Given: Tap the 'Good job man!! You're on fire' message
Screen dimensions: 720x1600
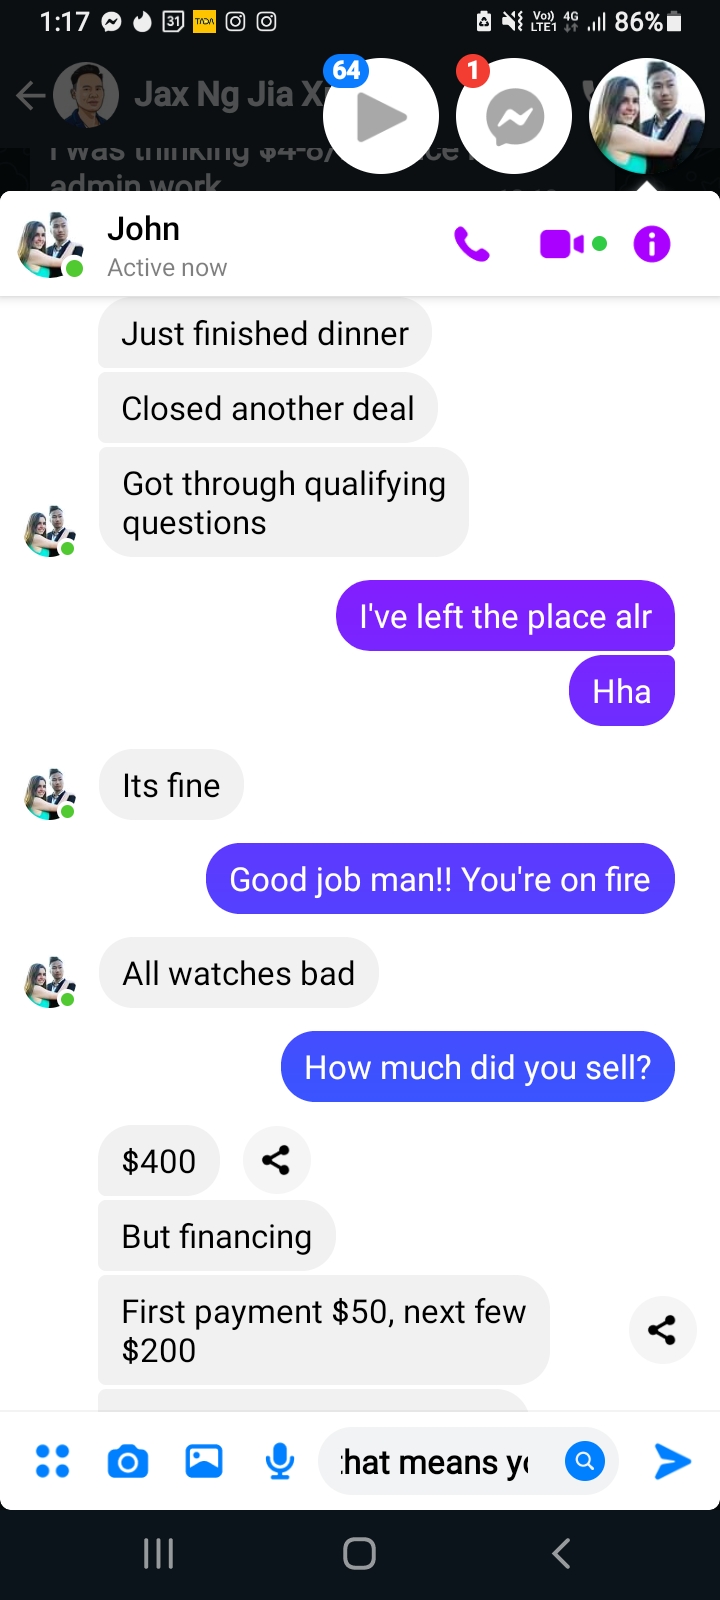Looking at the screenshot, I should [440, 879].
